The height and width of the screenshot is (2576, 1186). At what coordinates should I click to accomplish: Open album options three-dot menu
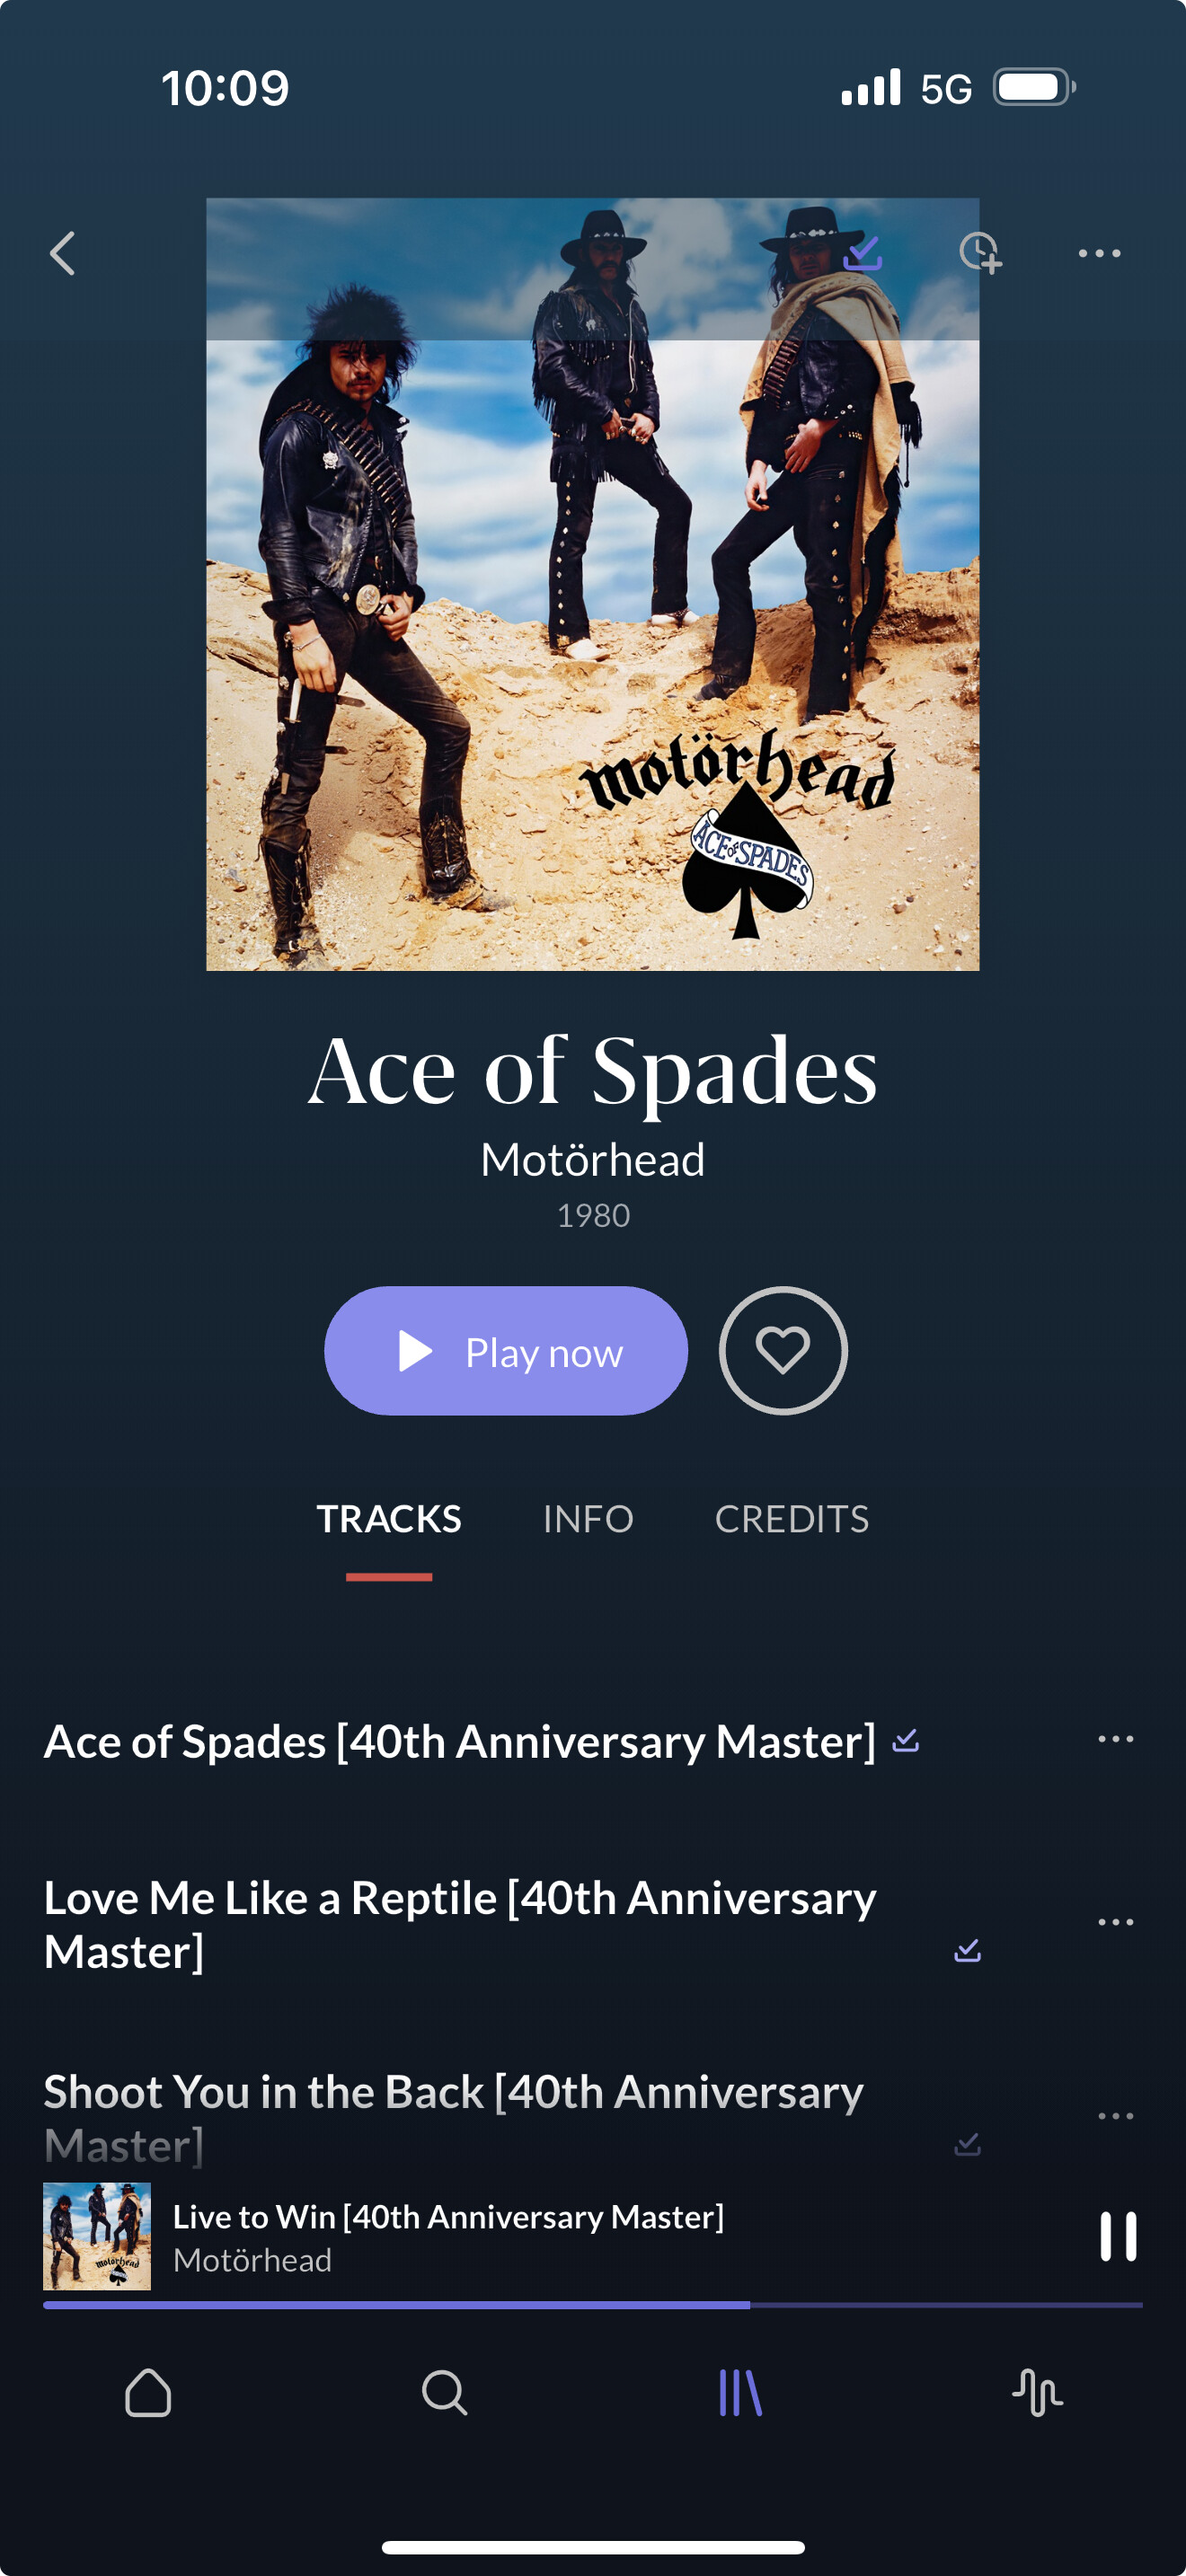(x=1099, y=253)
